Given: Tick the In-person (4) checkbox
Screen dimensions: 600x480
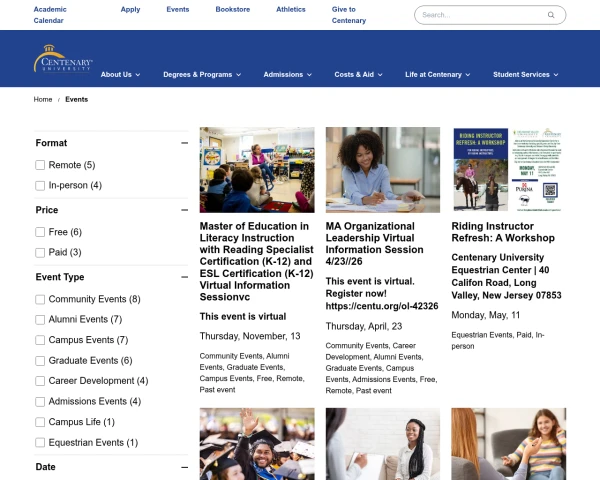Looking at the screenshot, I should [40, 186].
